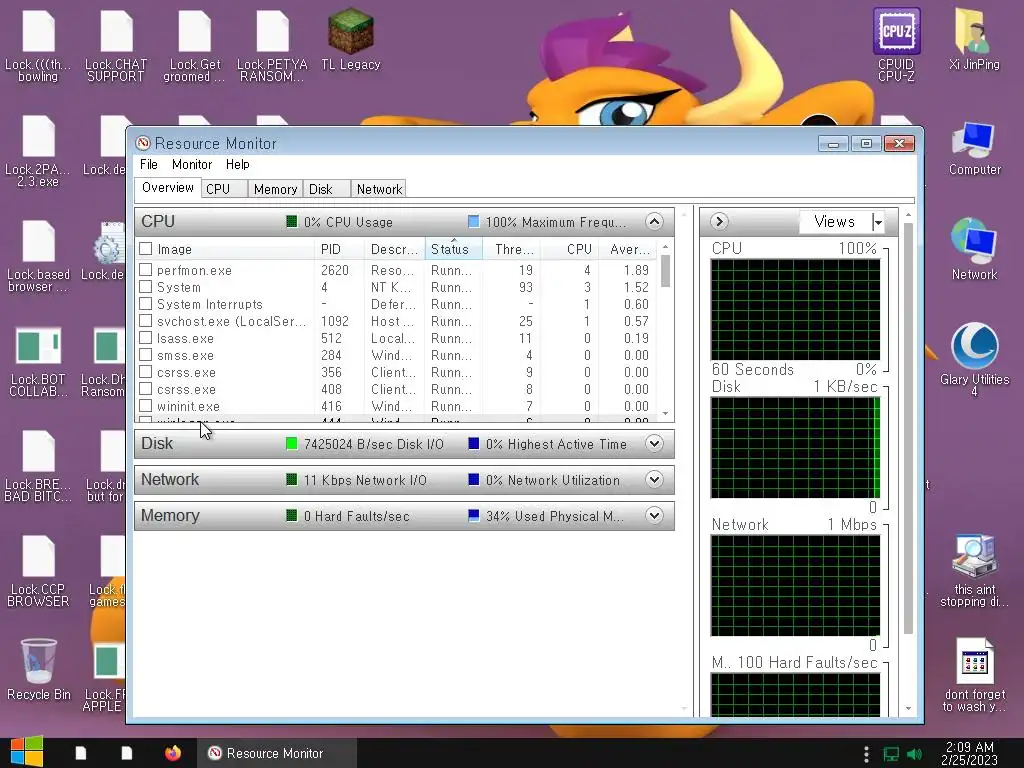Expand the Disk section chevron
The image size is (1024, 768).
[654, 443]
